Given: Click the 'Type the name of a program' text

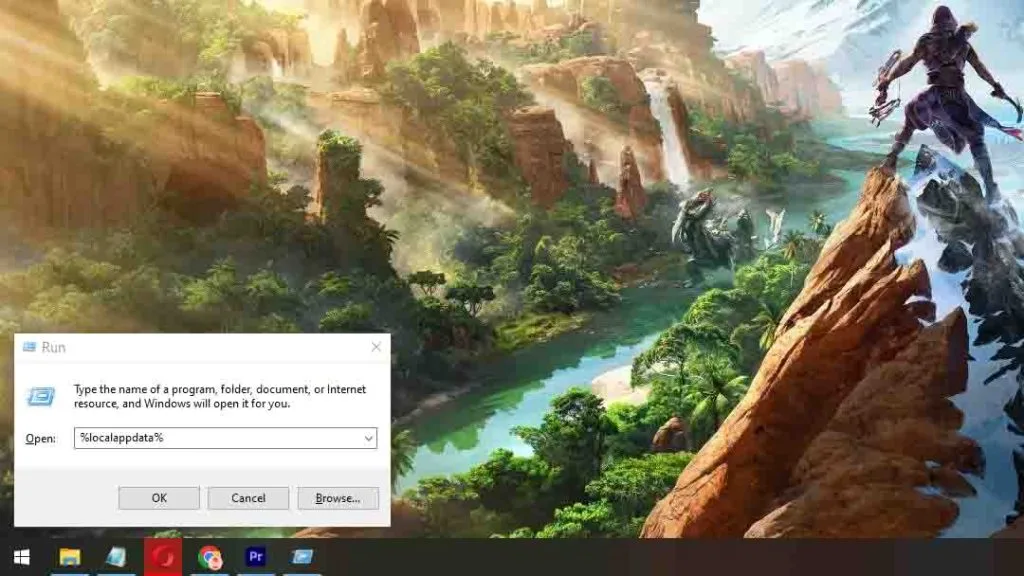Looking at the screenshot, I should (x=220, y=396).
